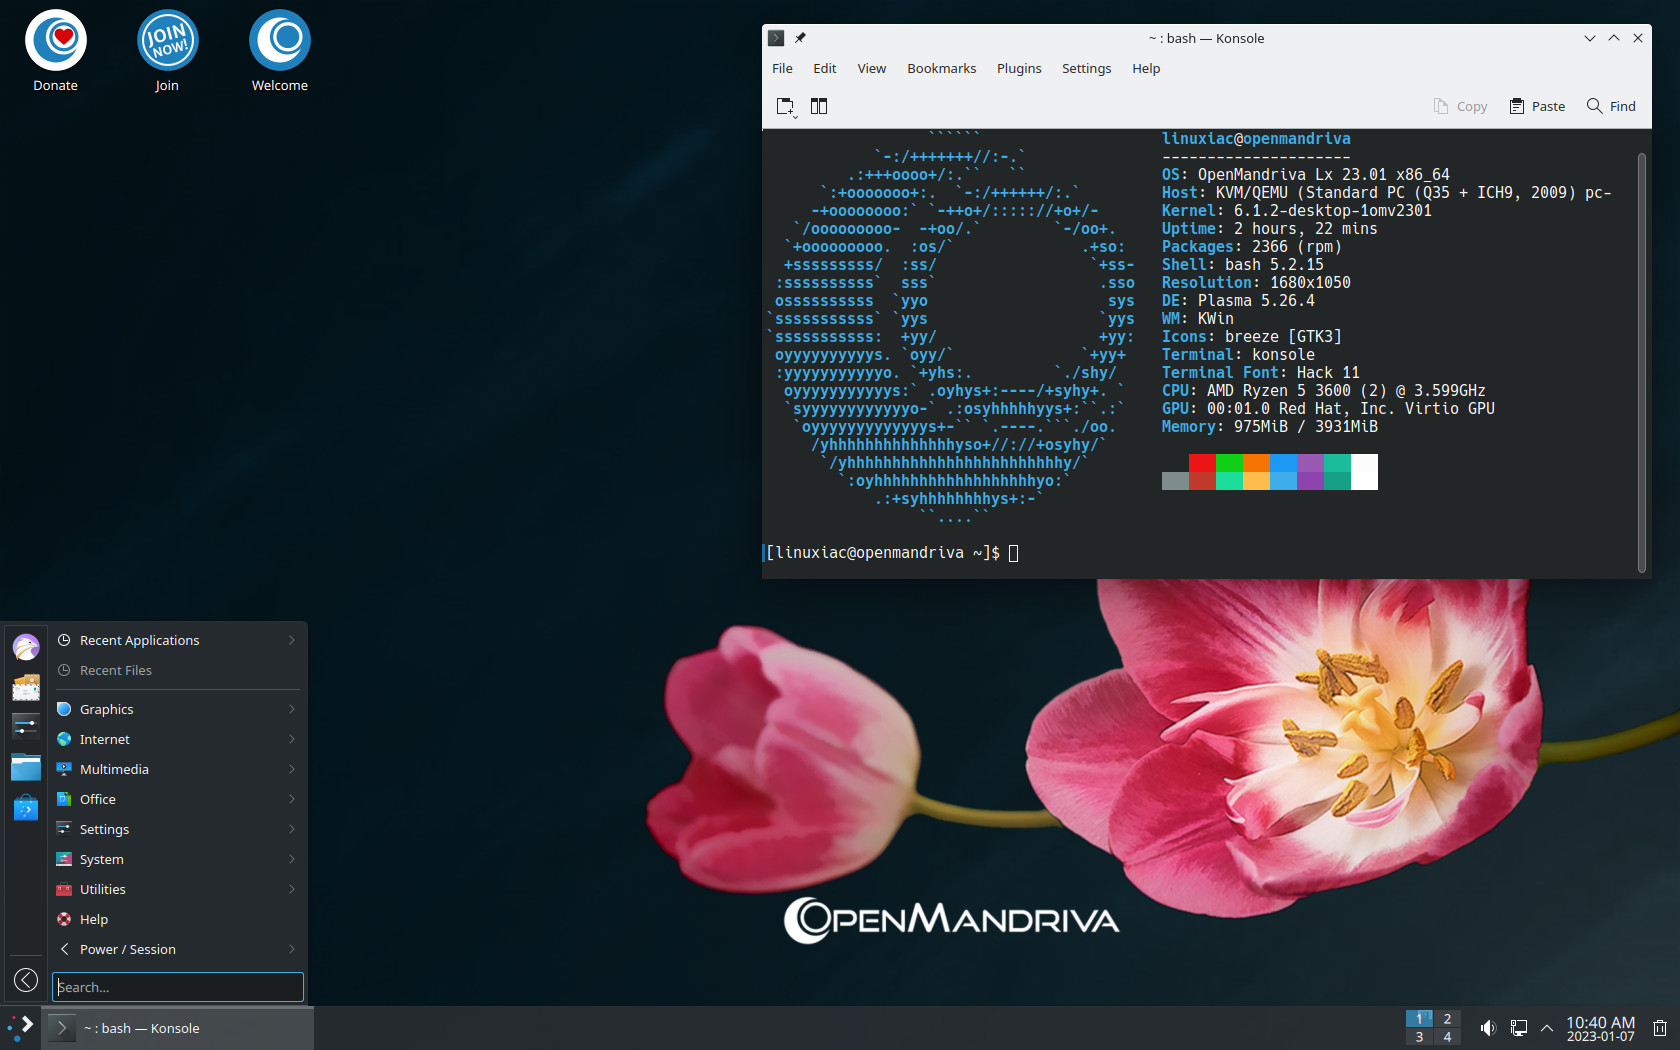Click the Falkon browser favorite in launcher sidebar
The height and width of the screenshot is (1050, 1680).
26,647
